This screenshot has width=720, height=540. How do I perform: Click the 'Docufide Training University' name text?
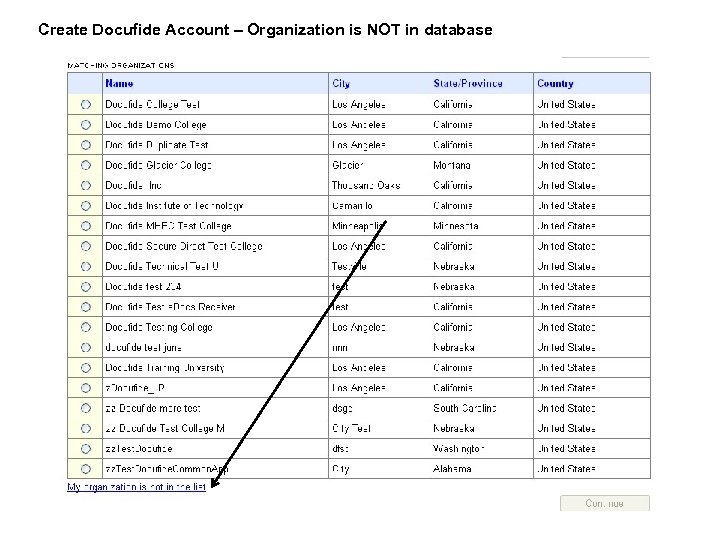point(164,368)
